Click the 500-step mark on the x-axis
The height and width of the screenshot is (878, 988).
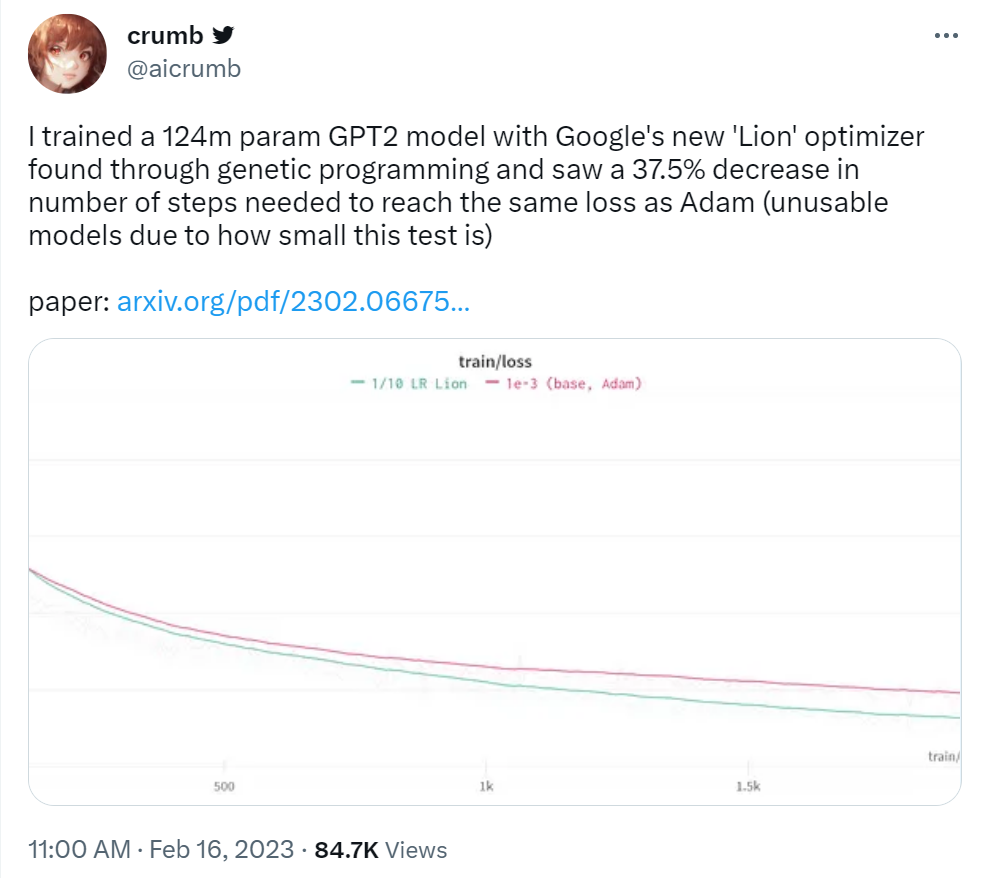point(222,786)
